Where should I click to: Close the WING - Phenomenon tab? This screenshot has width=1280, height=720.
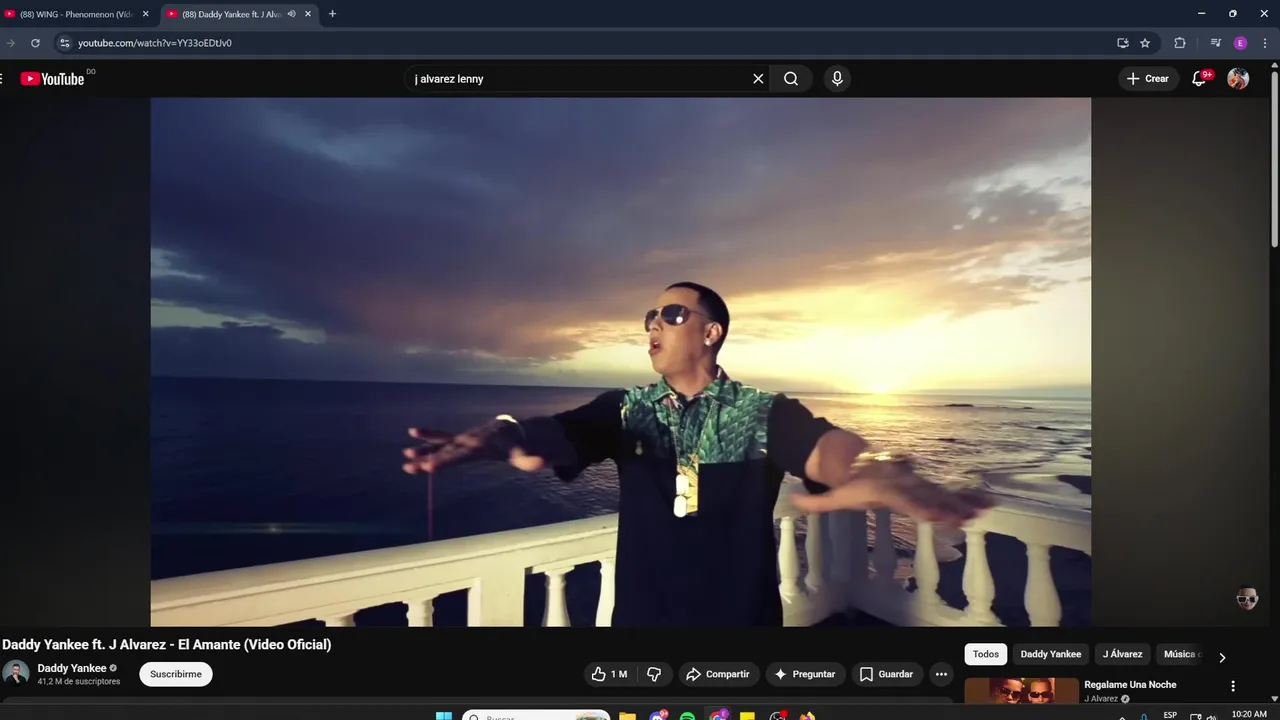pyautogui.click(x=145, y=14)
